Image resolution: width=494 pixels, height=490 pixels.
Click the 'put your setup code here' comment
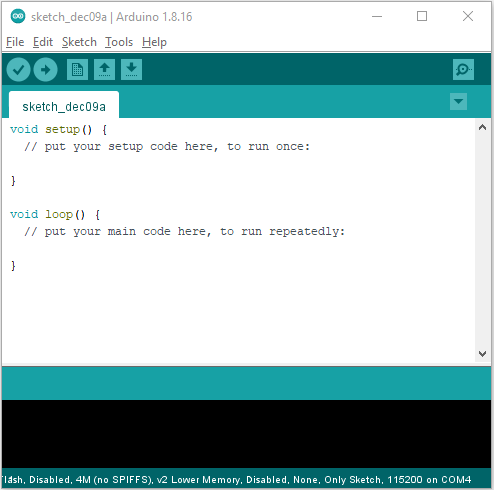coord(167,146)
